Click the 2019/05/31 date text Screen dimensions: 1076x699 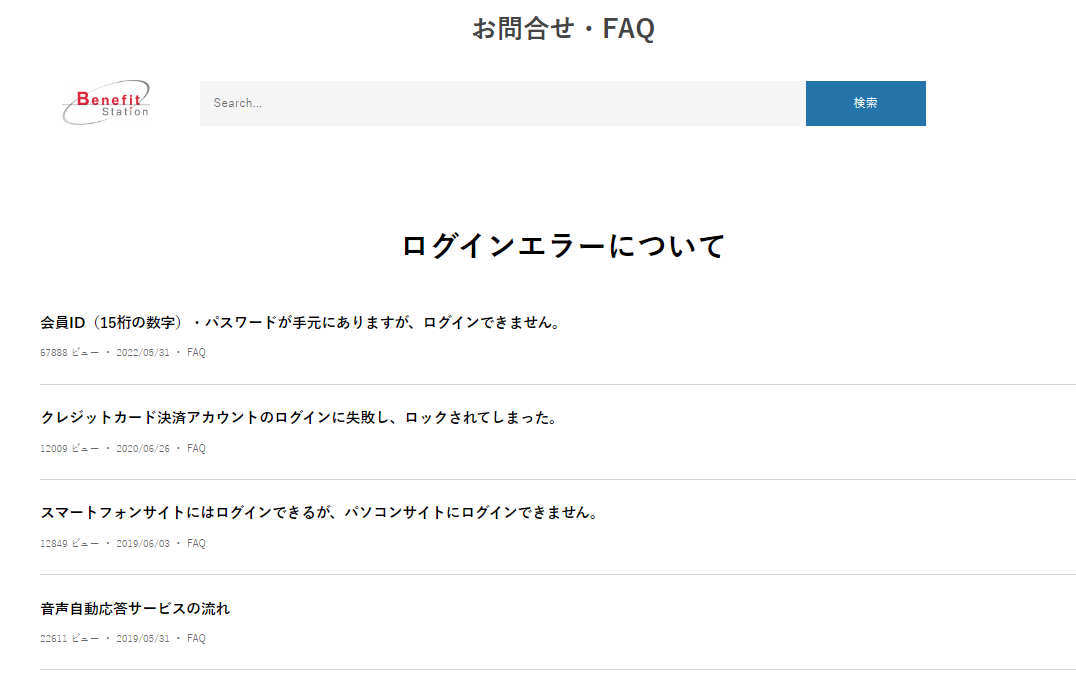click(x=143, y=639)
